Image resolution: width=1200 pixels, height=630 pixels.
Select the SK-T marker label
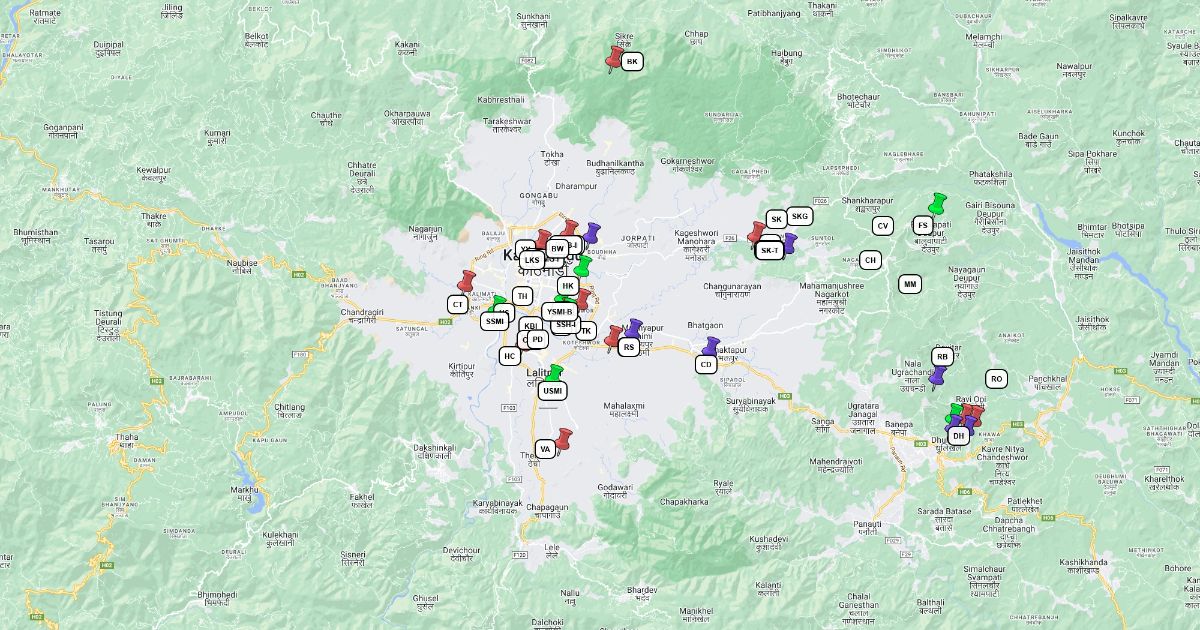tap(770, 250)
